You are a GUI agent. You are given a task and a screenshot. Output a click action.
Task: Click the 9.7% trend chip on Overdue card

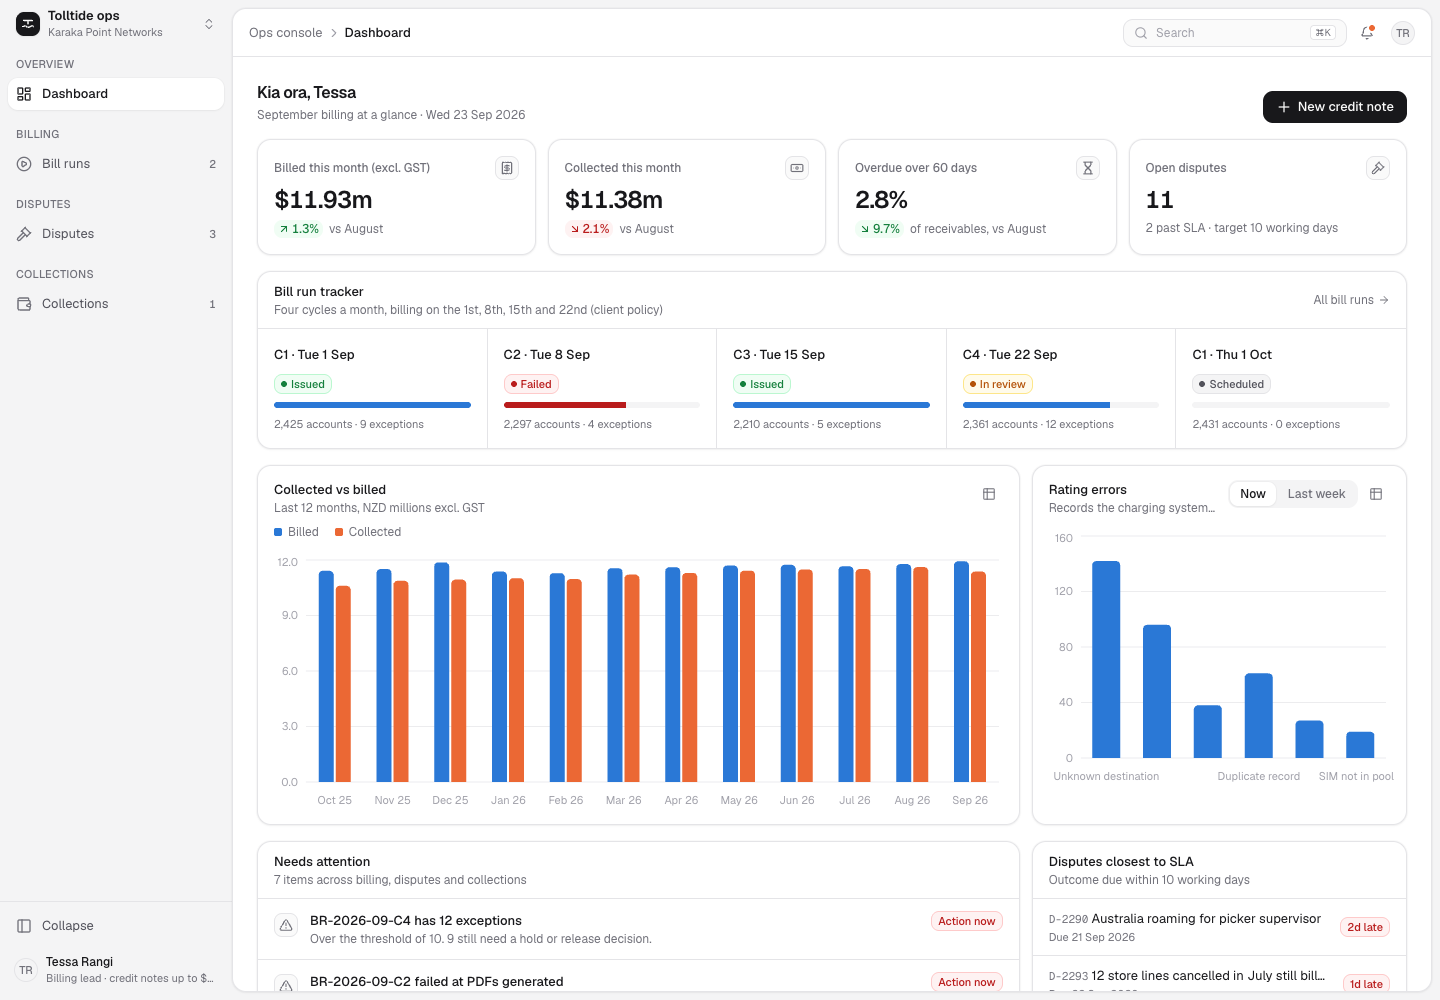point(880,229)
